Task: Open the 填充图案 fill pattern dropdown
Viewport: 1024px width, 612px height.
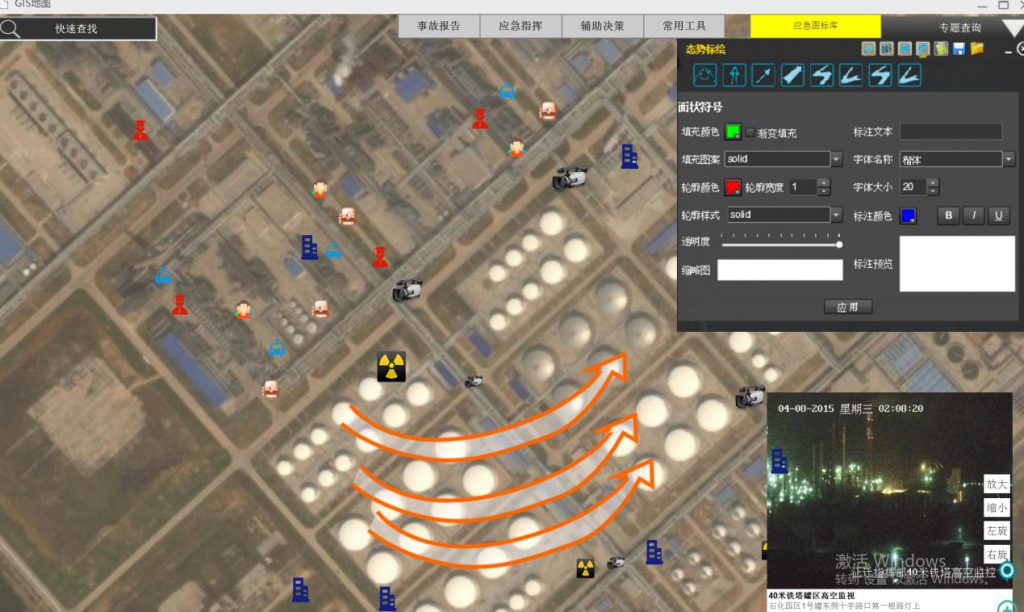Action: pyautogui.click(x=836, y=159)
